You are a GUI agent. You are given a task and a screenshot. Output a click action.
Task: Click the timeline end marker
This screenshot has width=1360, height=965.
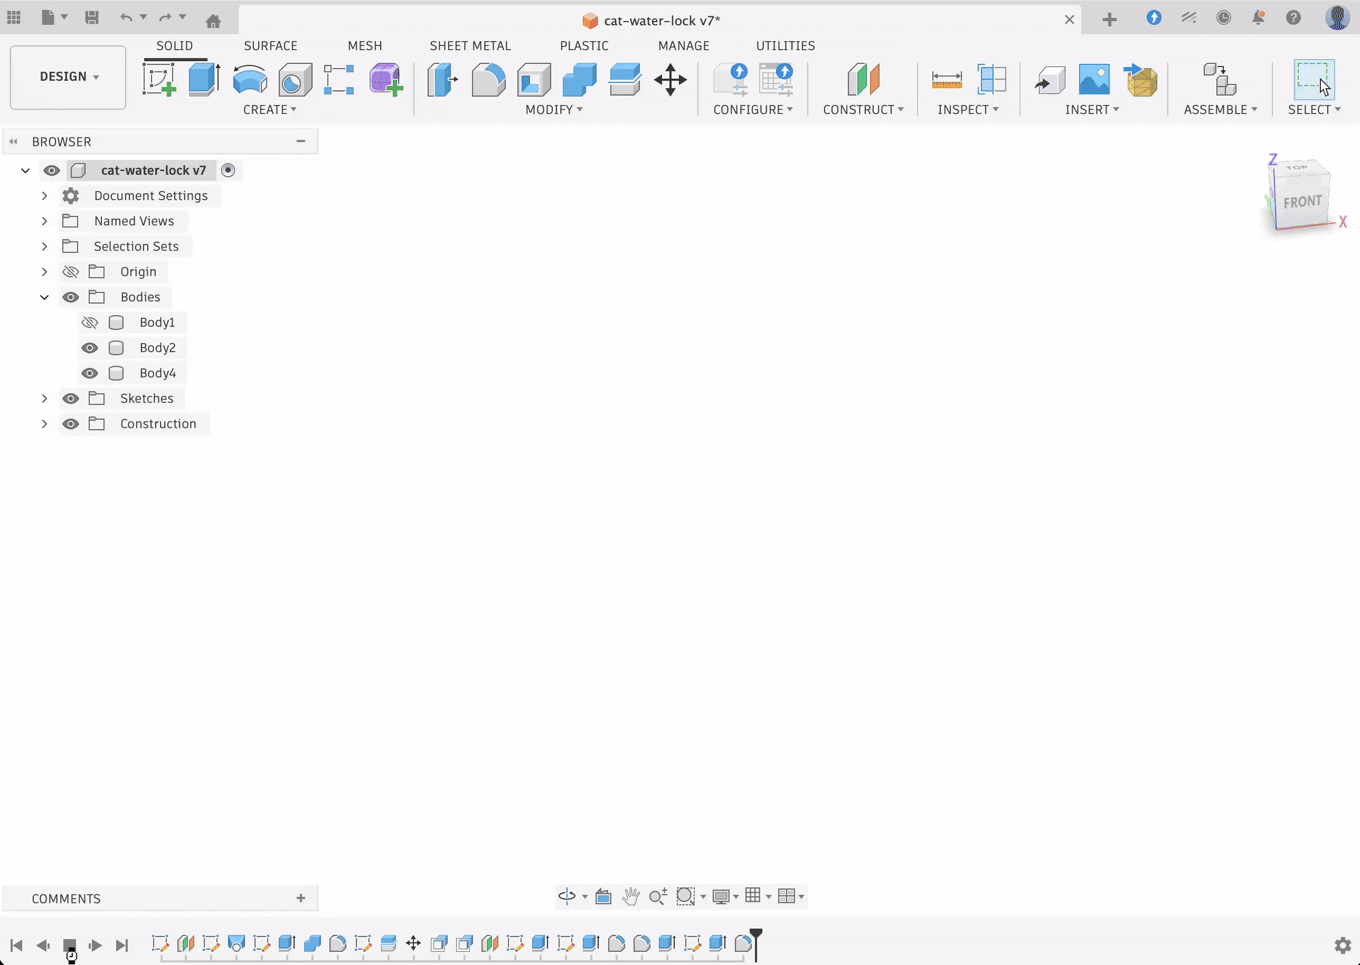756,944
